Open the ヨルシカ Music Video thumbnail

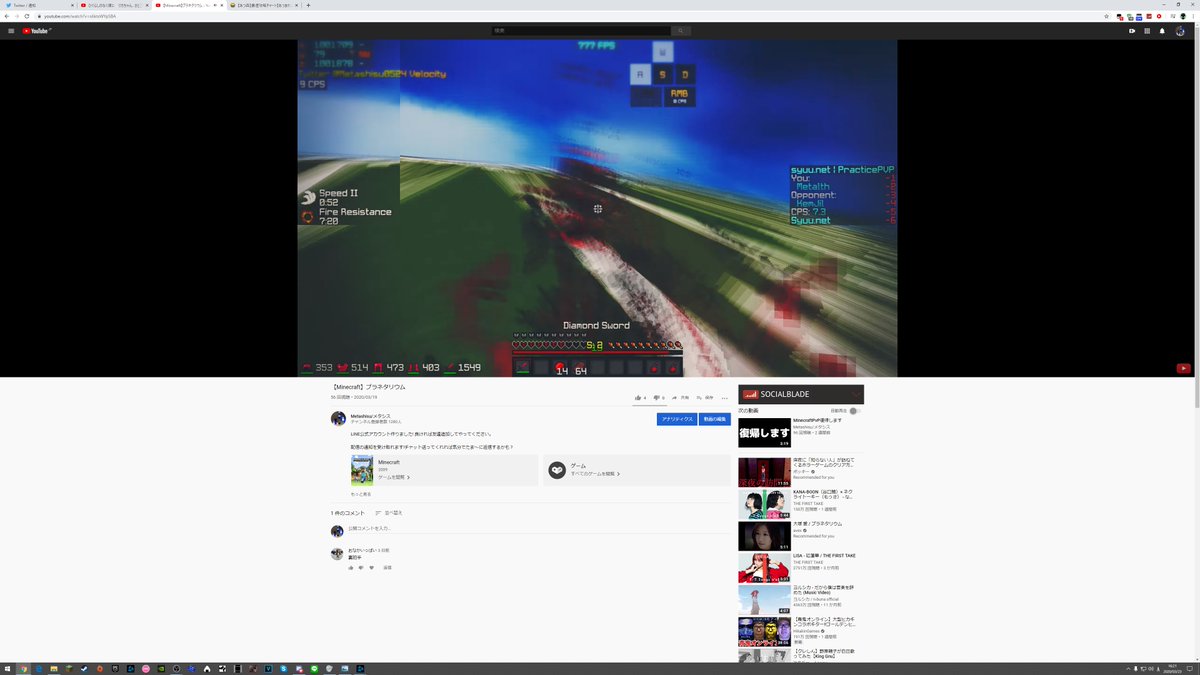click(x=764, y=600)
